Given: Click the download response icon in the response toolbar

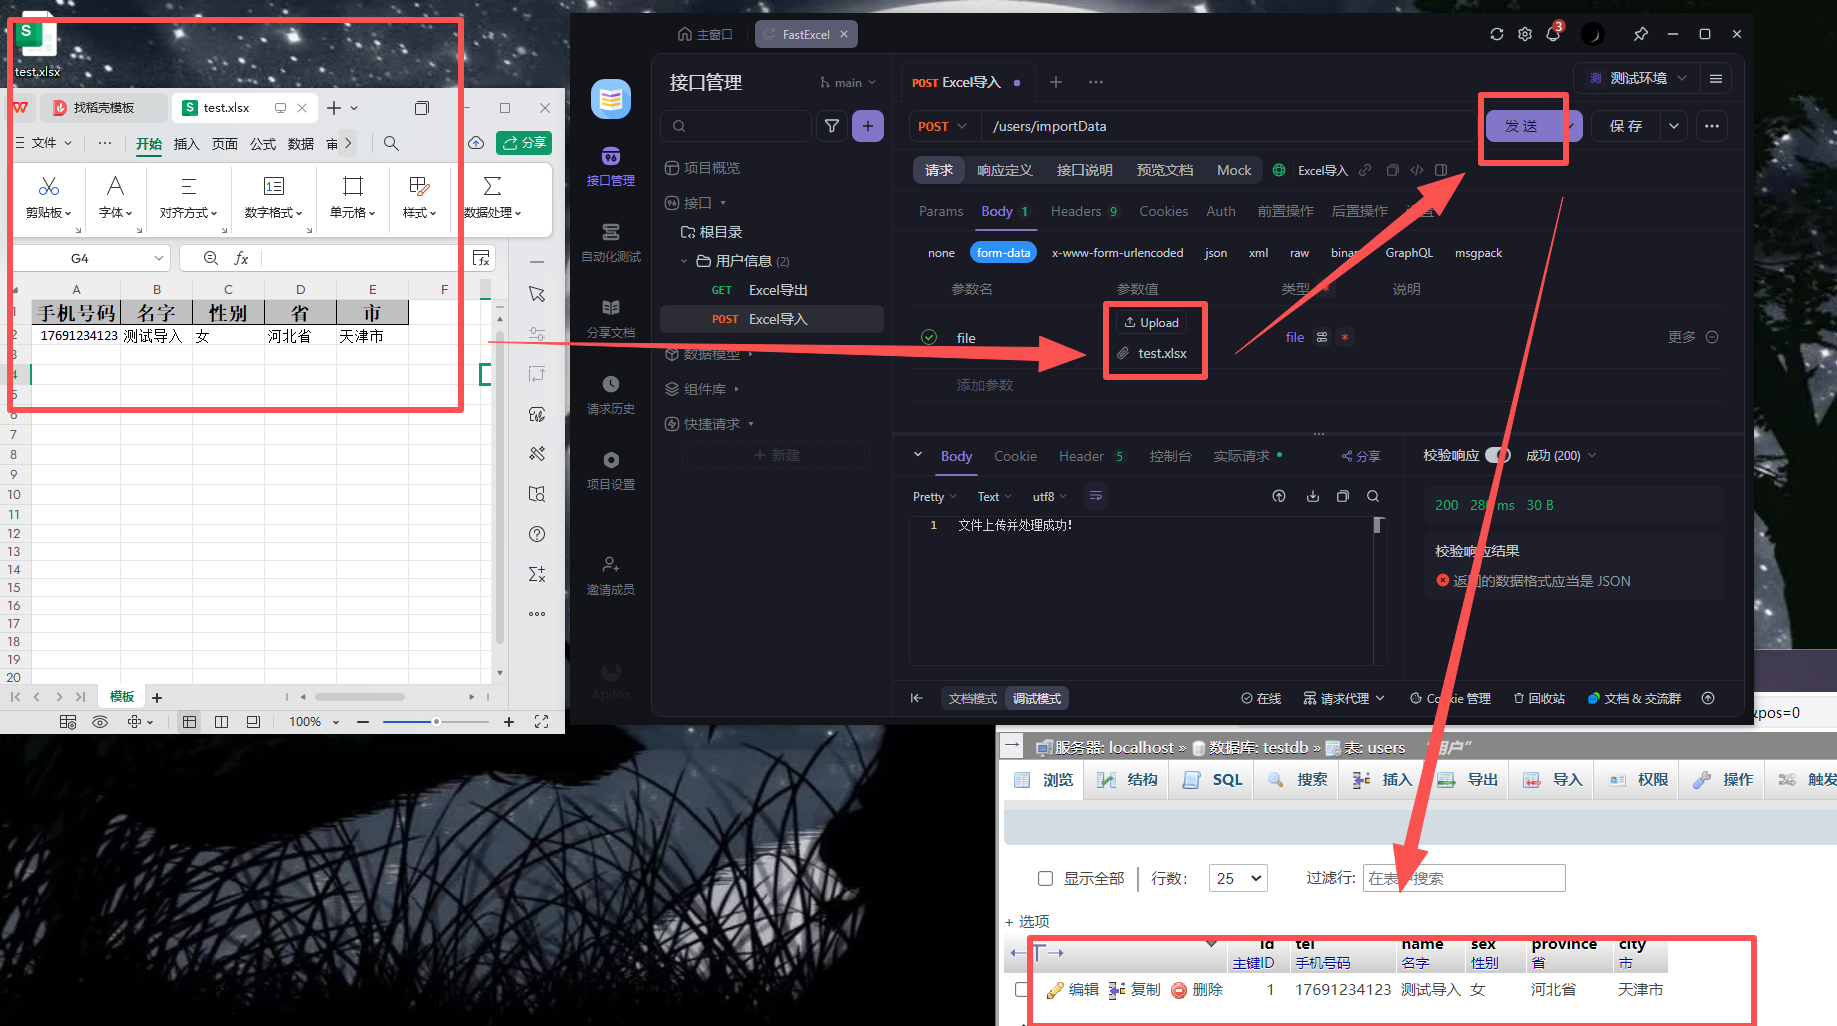Looking at the screenshot, I should tap(1312, 496).
